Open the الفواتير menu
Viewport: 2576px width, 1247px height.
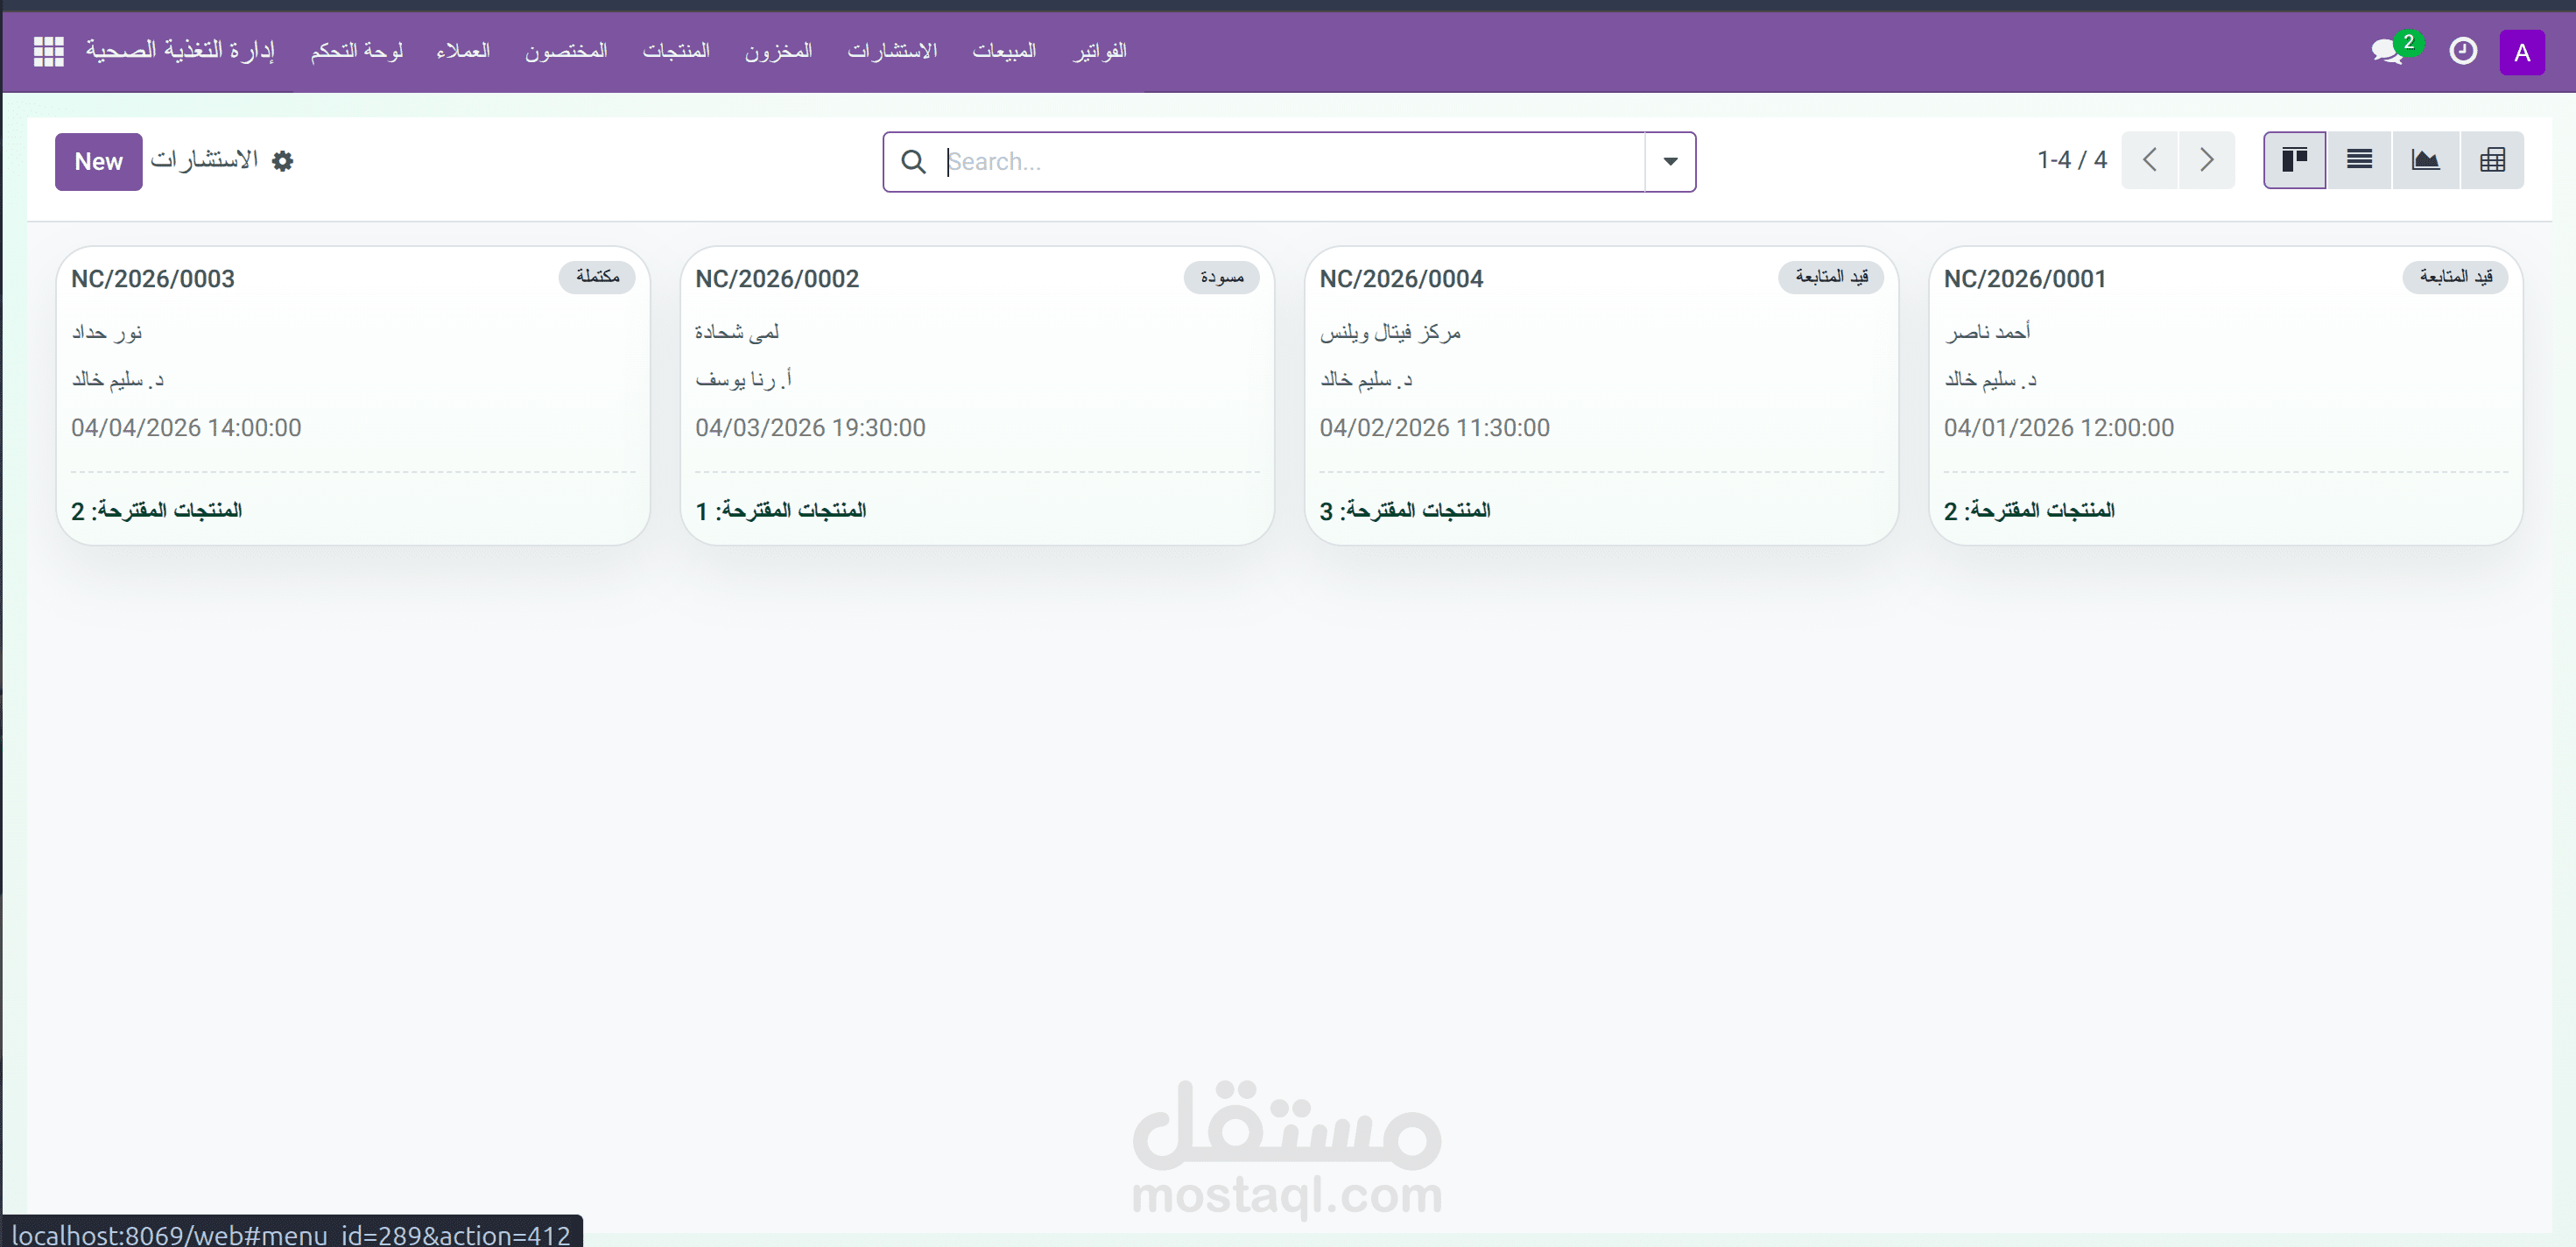(x=1100, y=51)
